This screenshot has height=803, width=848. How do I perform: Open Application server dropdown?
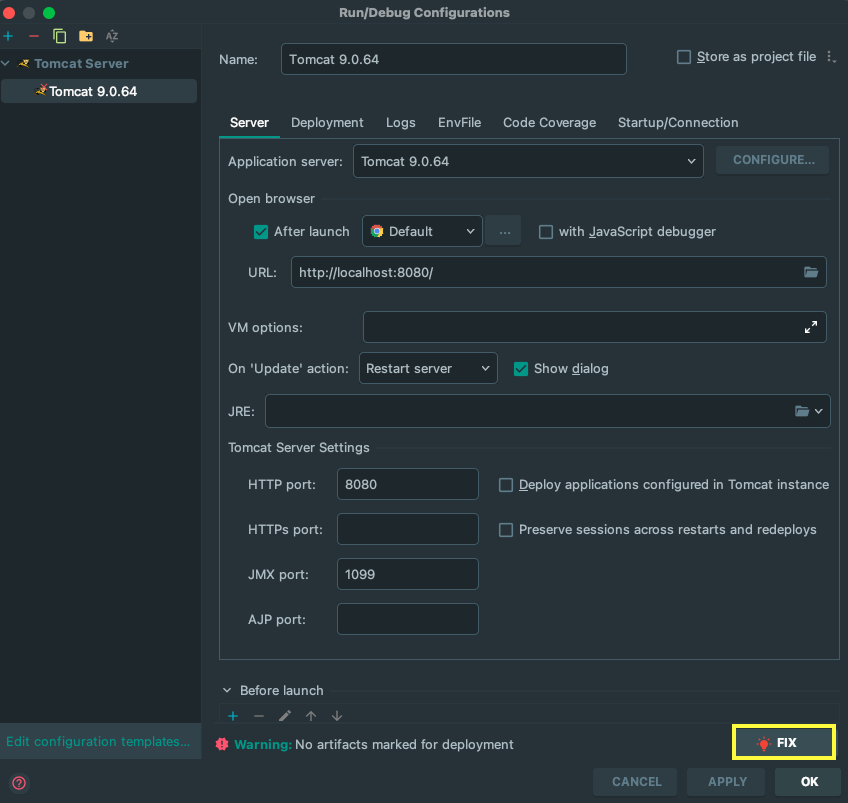[x=528, y=161]
